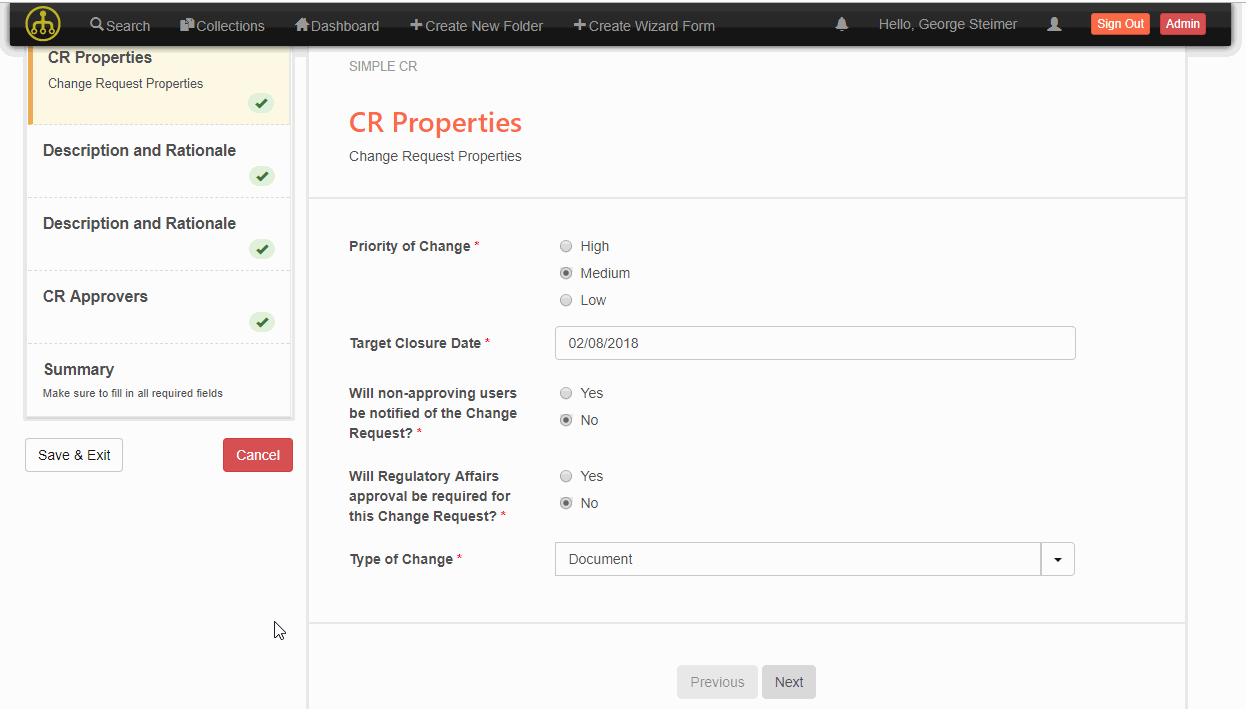Open the CR Approvers section
The height and width of the screenshot is (709, 1246).
point(95,296)
